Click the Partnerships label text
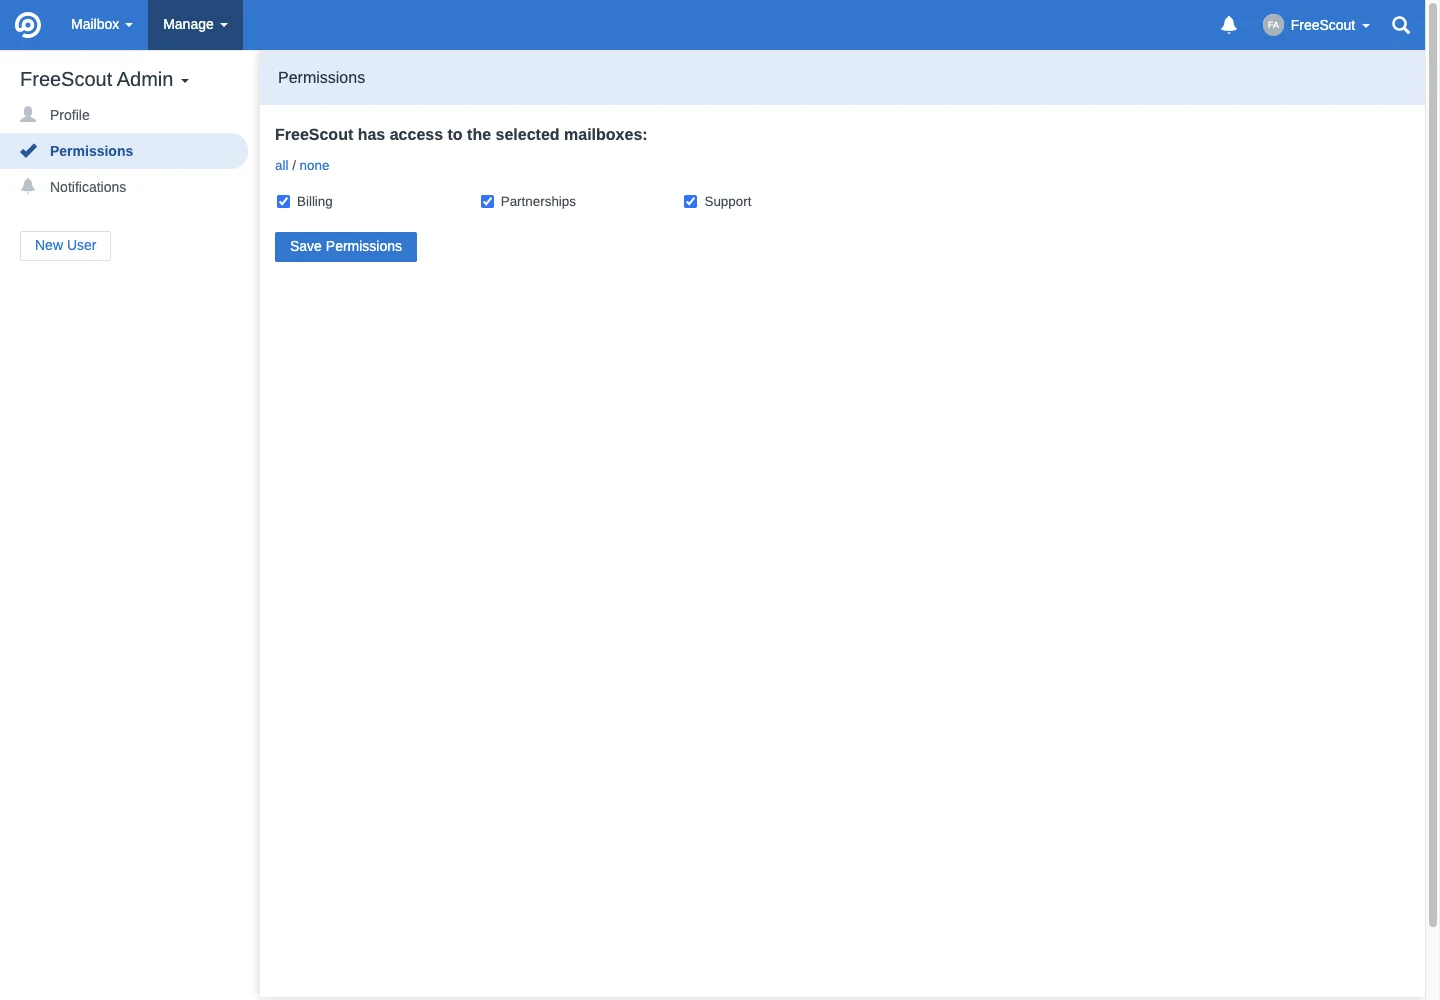 538,201
